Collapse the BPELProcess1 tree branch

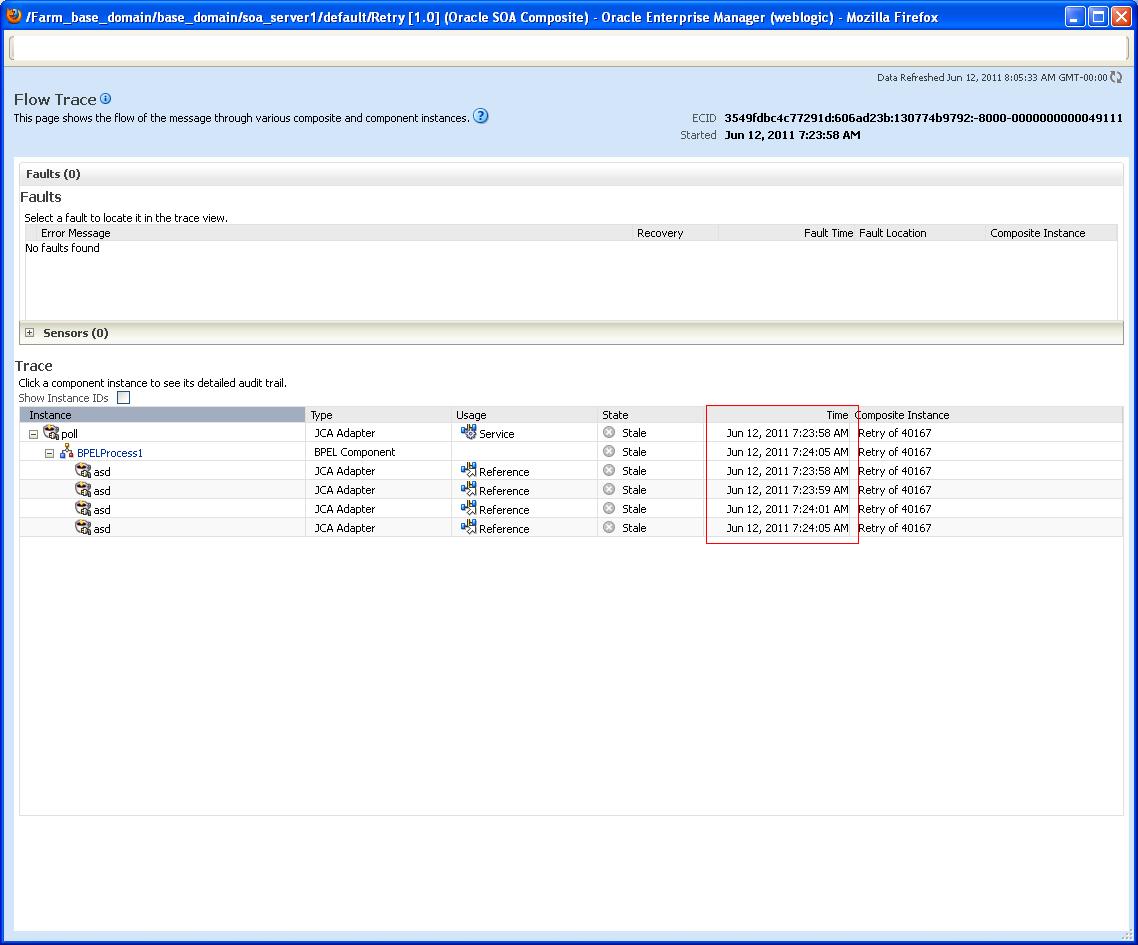tap(48, 452)
